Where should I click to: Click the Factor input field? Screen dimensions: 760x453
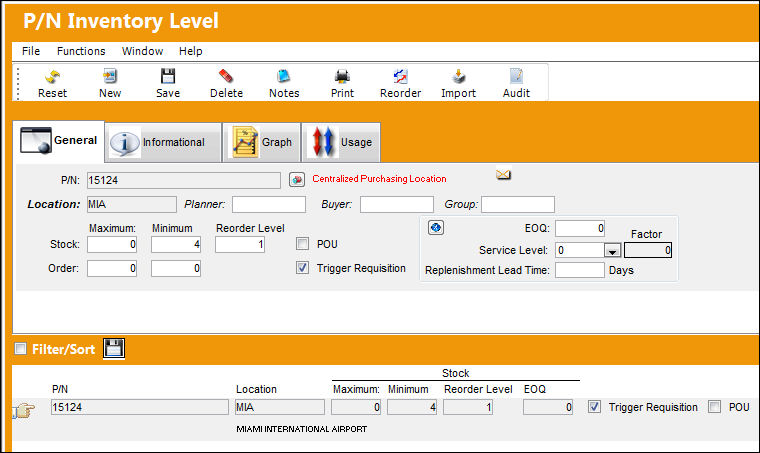pyautogui.click(x=648, y=250)
